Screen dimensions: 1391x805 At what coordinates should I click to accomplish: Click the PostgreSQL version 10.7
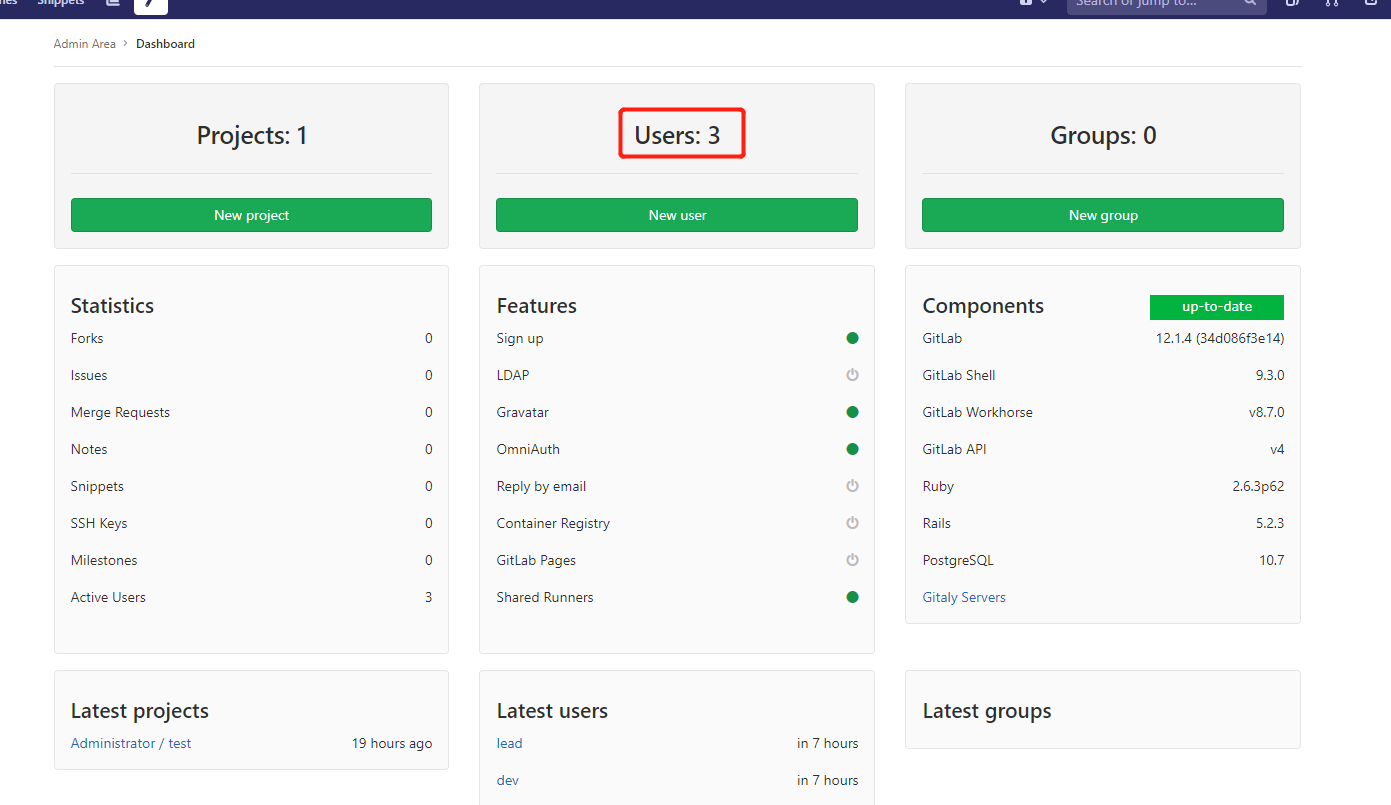pos(1272,560)
